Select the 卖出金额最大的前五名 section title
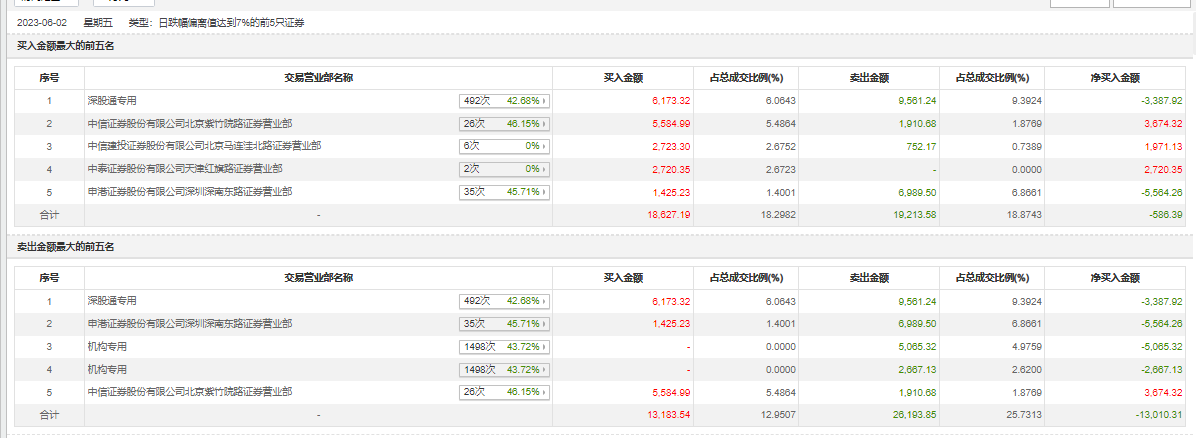 point(66,246)
